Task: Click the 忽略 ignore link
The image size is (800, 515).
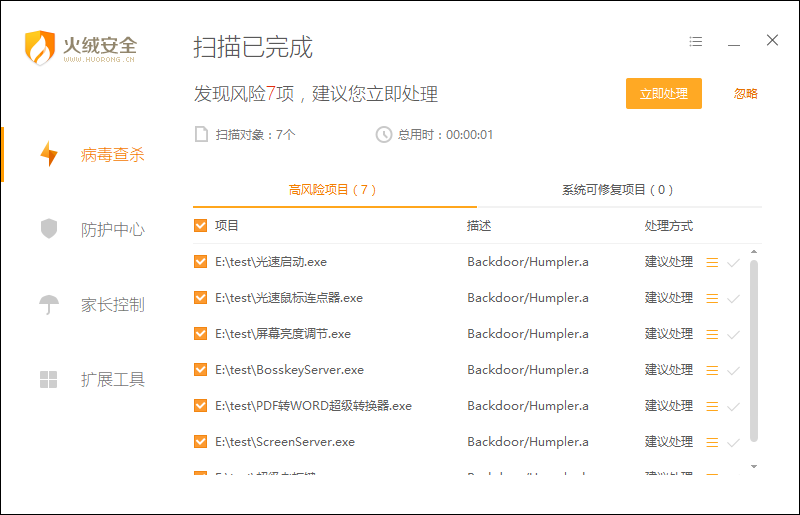Action: click(x=746, y=94)
